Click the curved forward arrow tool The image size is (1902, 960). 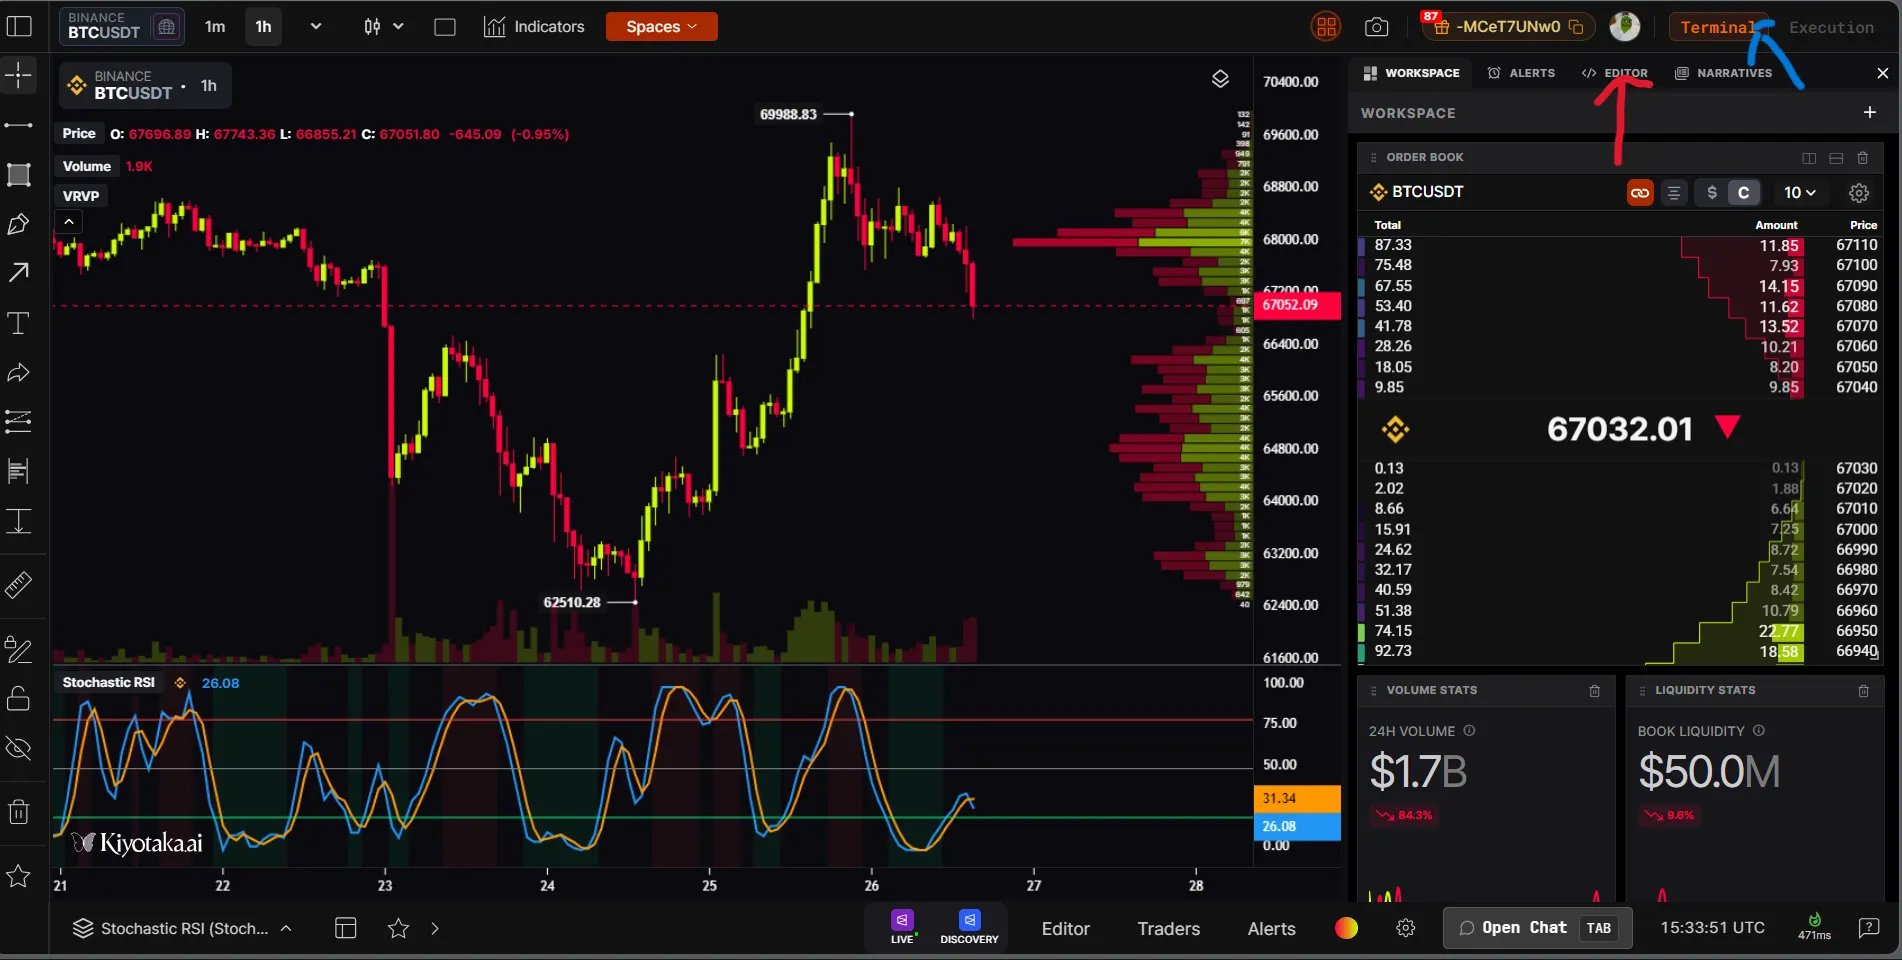click(x=19, y=373)
